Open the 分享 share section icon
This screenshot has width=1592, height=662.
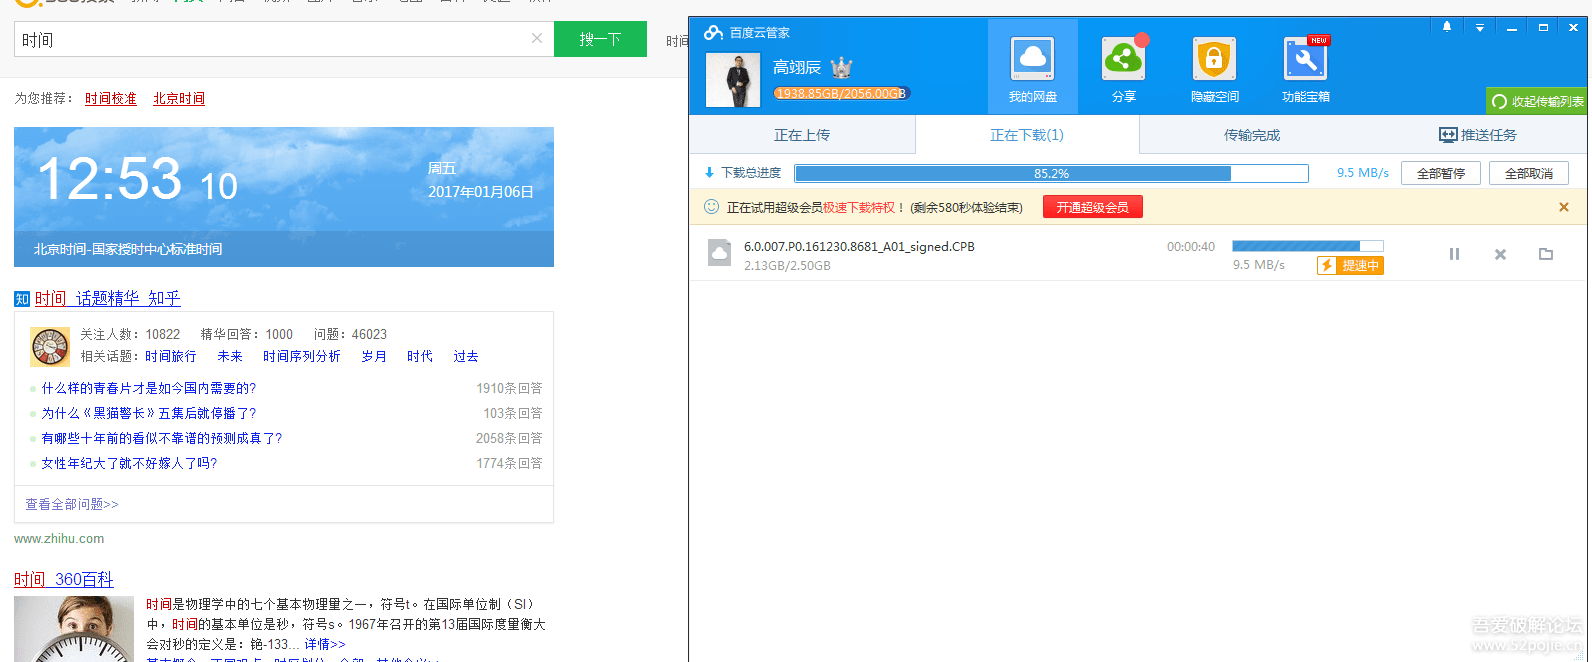(1124, 67)
